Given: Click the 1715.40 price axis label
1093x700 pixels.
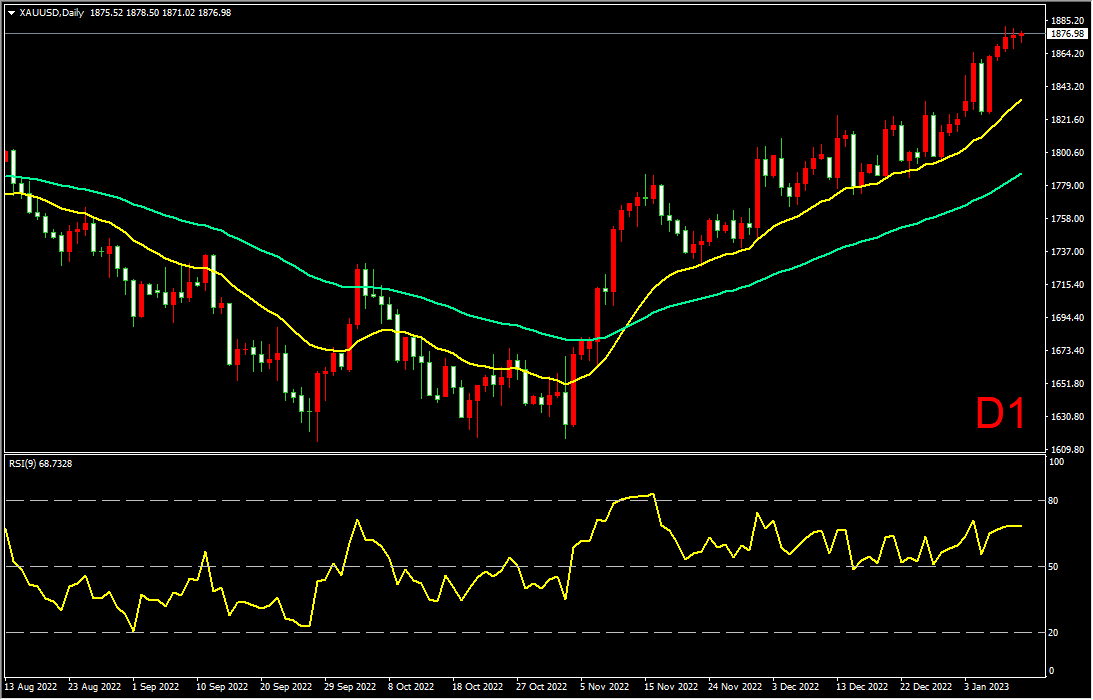Looking at the screenshot, I should tap(1067, 285).
